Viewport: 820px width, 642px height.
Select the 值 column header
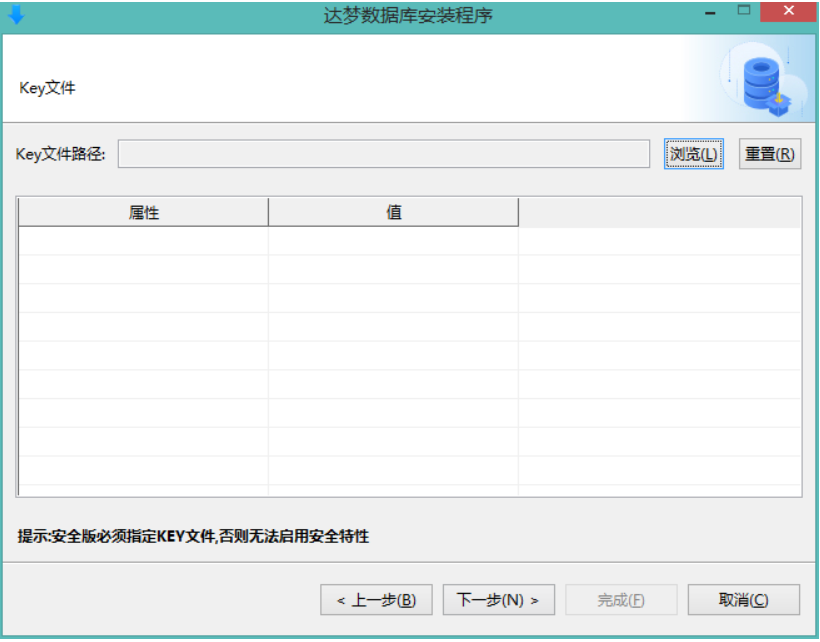click(x=394, y=212)
